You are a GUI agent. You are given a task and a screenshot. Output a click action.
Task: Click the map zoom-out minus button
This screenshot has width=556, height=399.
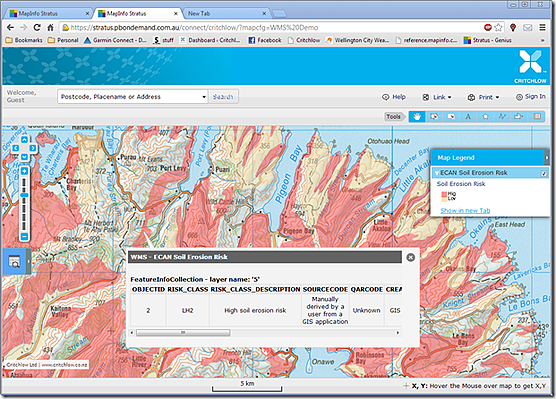(24, 236)
